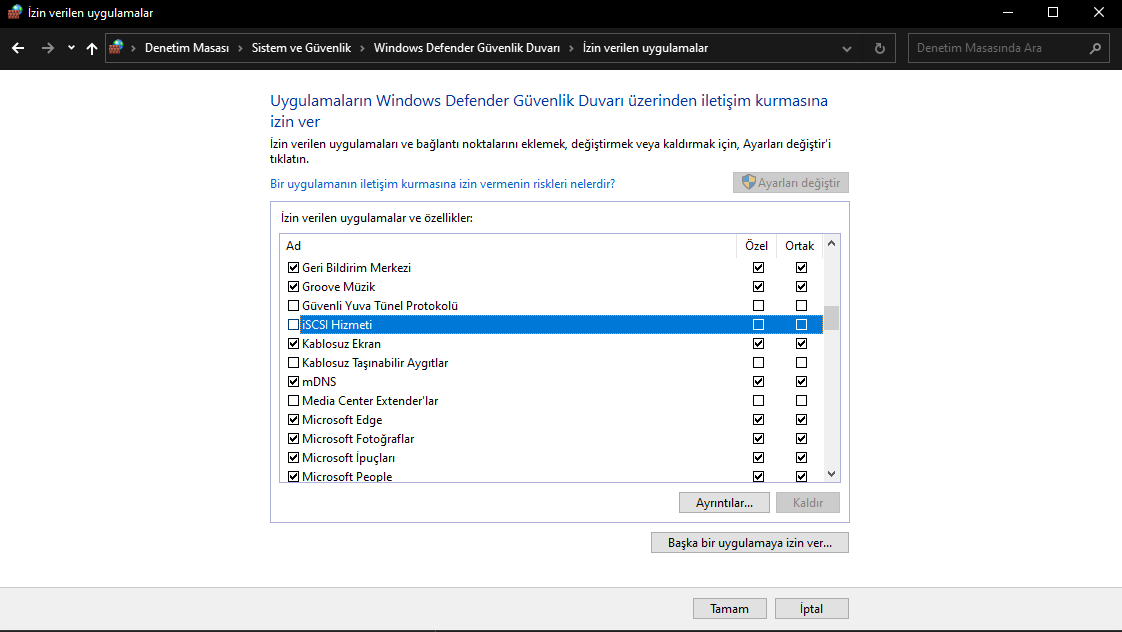Expand chevron after Sistem ve Güvenlik breadcrumb
The width and height of the screenshot is (1122, 632).
click(362, 48)
